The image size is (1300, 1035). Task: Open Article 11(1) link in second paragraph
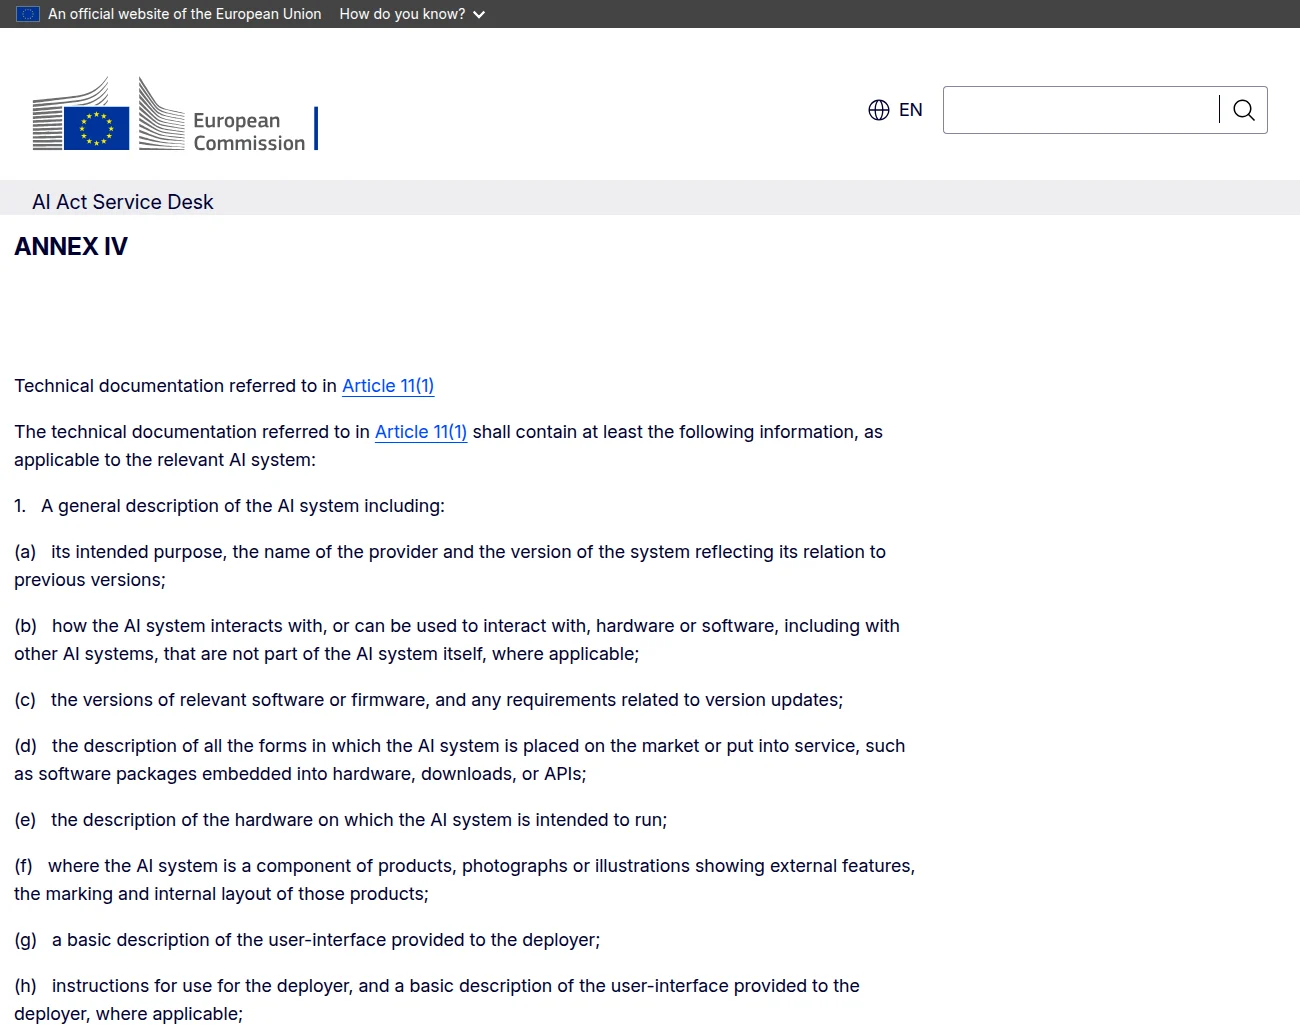click(421, 432)
